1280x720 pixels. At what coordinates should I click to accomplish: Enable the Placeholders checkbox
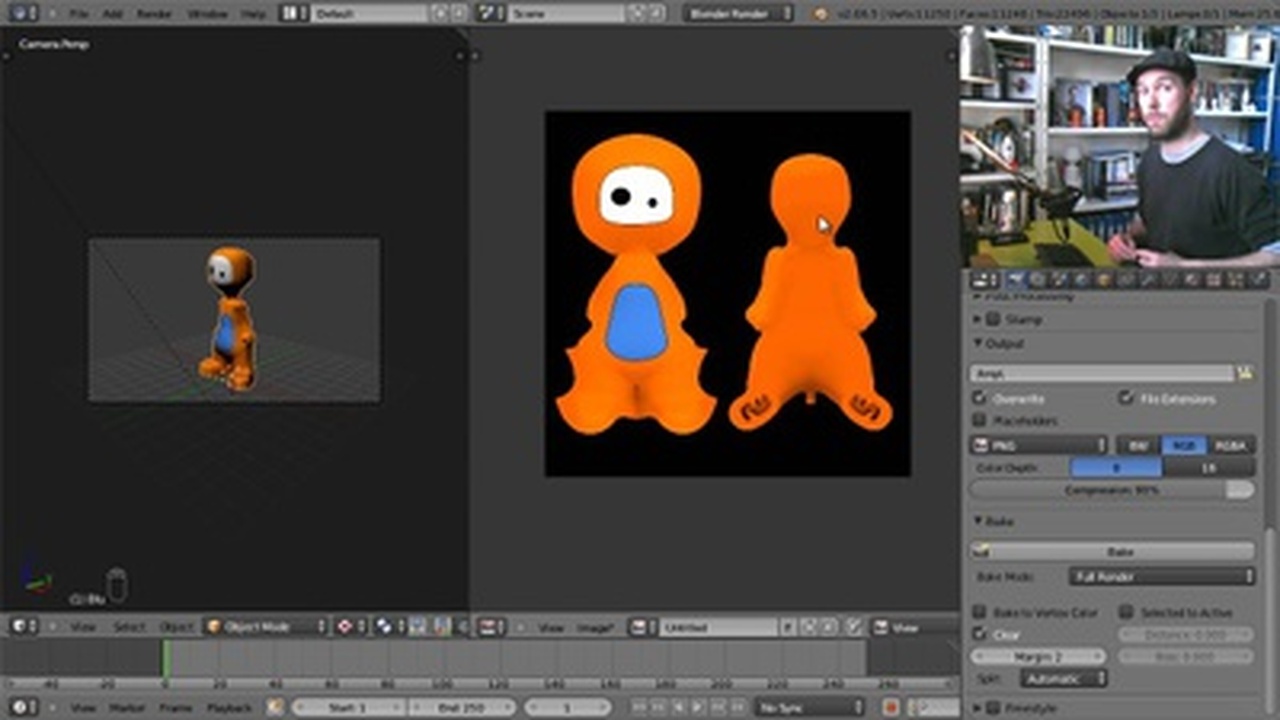(980, 421)
